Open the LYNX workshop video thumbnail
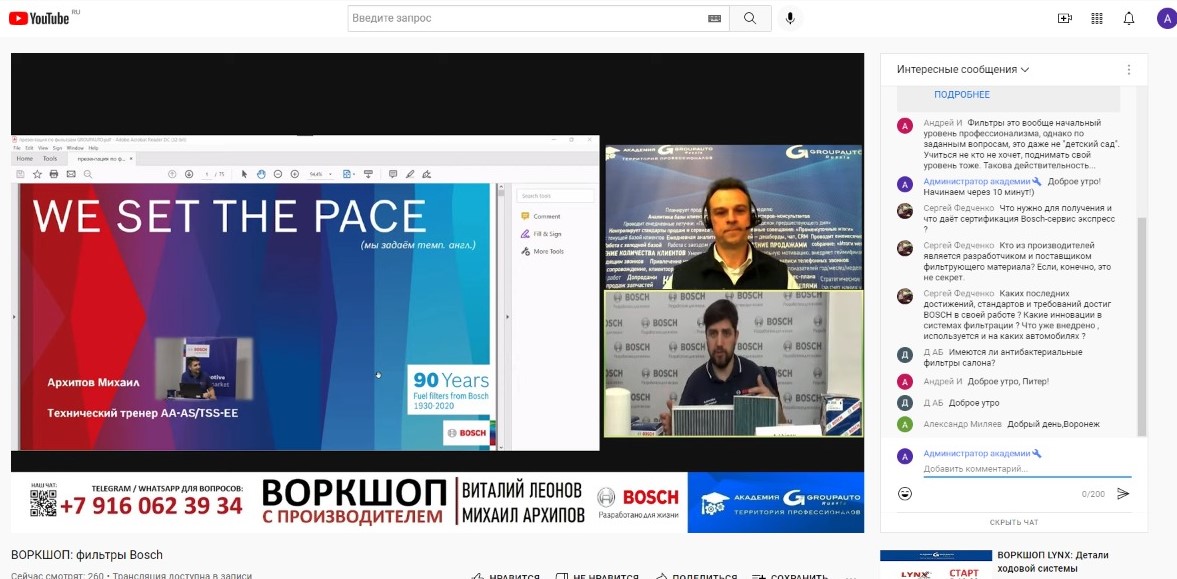This screenshot has height=579, width=1177. coord(936,565)
